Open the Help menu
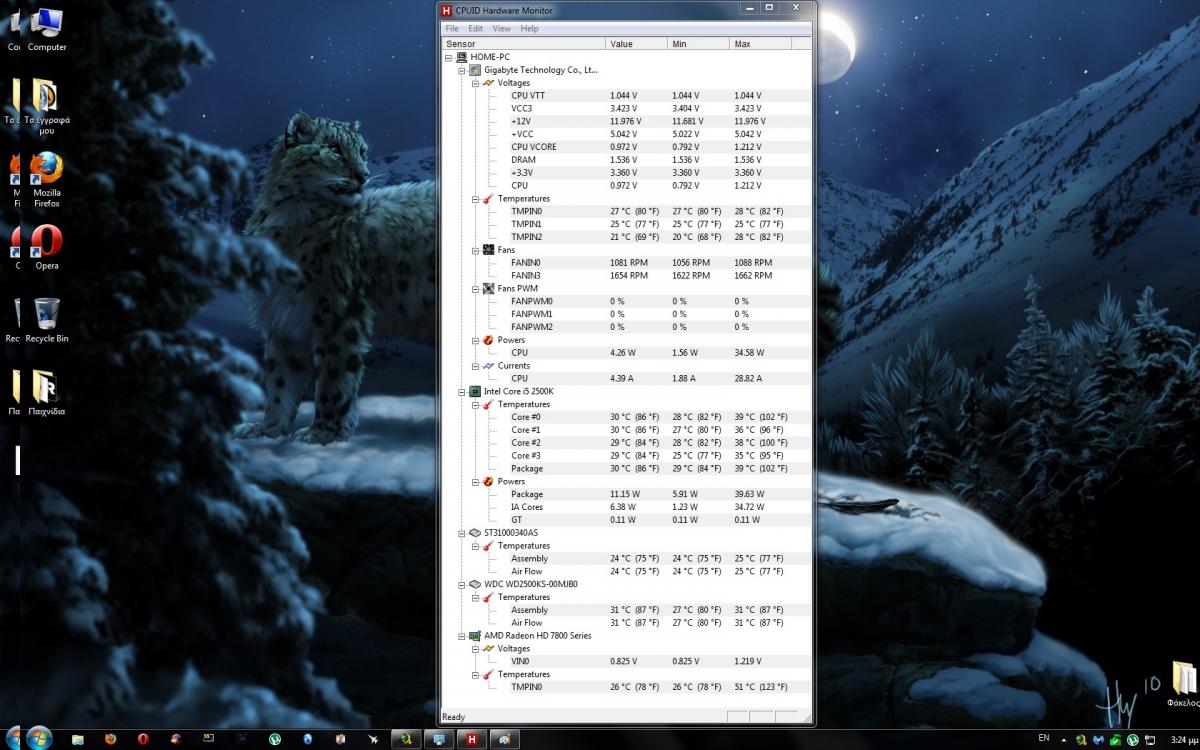Image resolution: width=1200 pixels, height=750 pixels. tap(530, 29)
